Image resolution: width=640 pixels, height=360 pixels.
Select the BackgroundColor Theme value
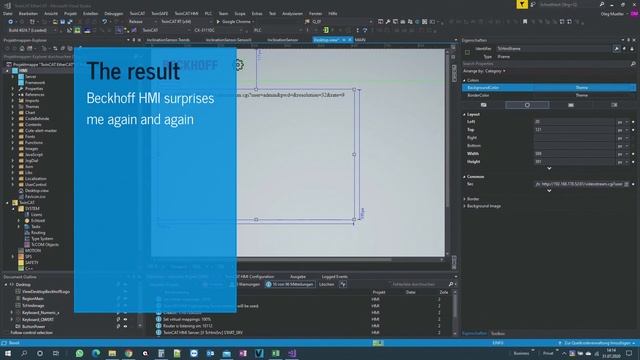coord(582,88)
